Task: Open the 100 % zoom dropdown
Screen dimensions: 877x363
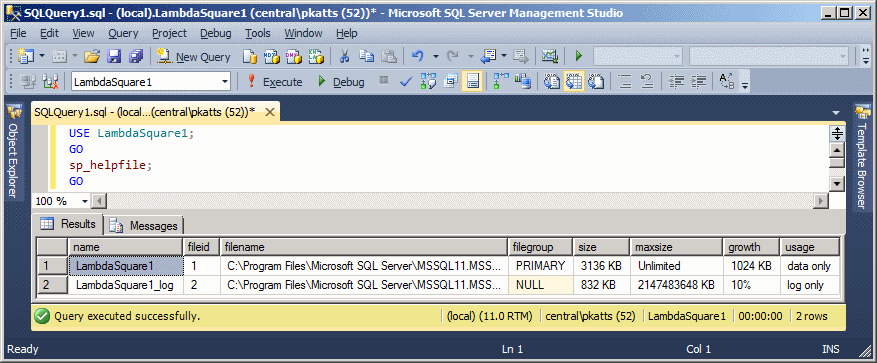Action: (85, 201)
